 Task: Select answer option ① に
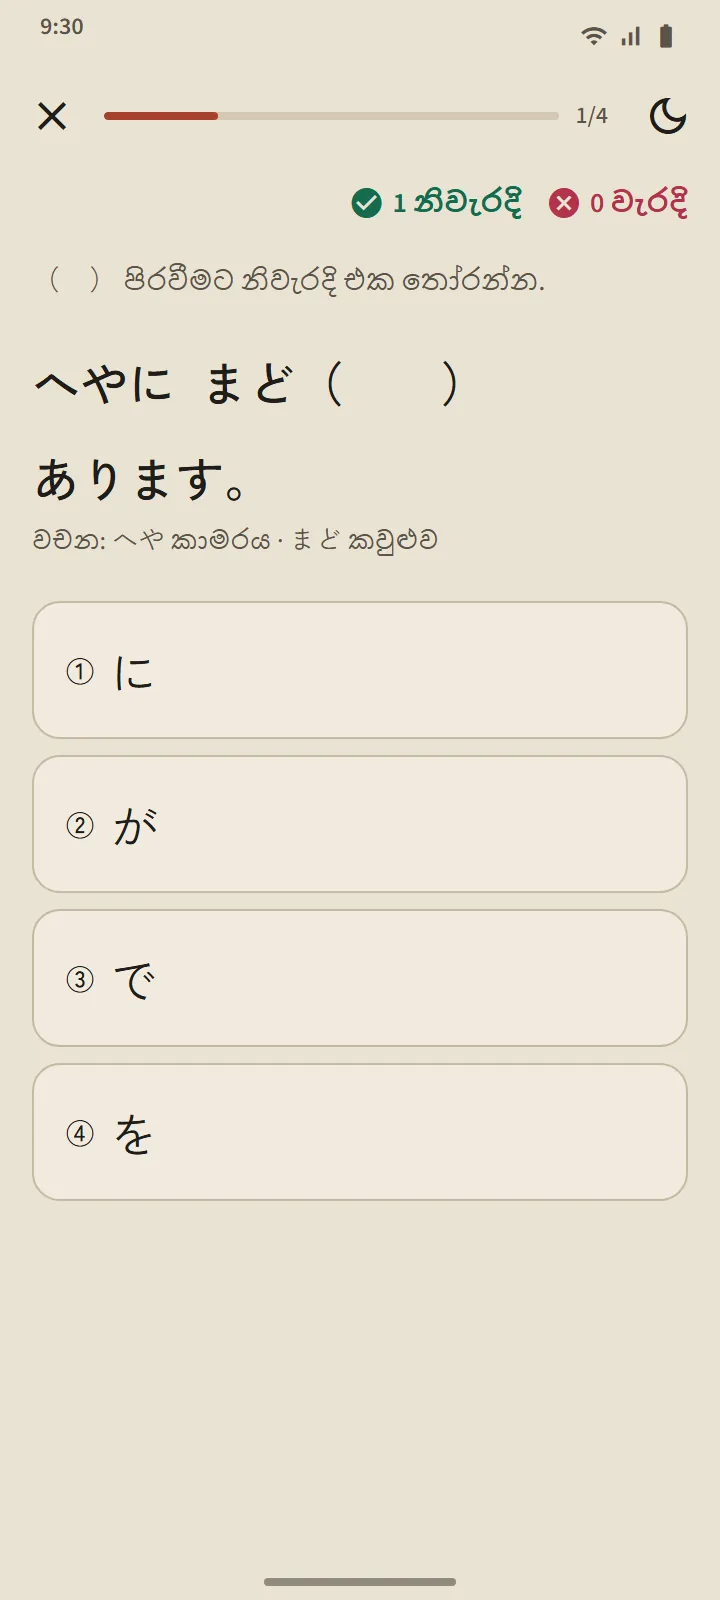pyautogui.click(x=360, y=670)
